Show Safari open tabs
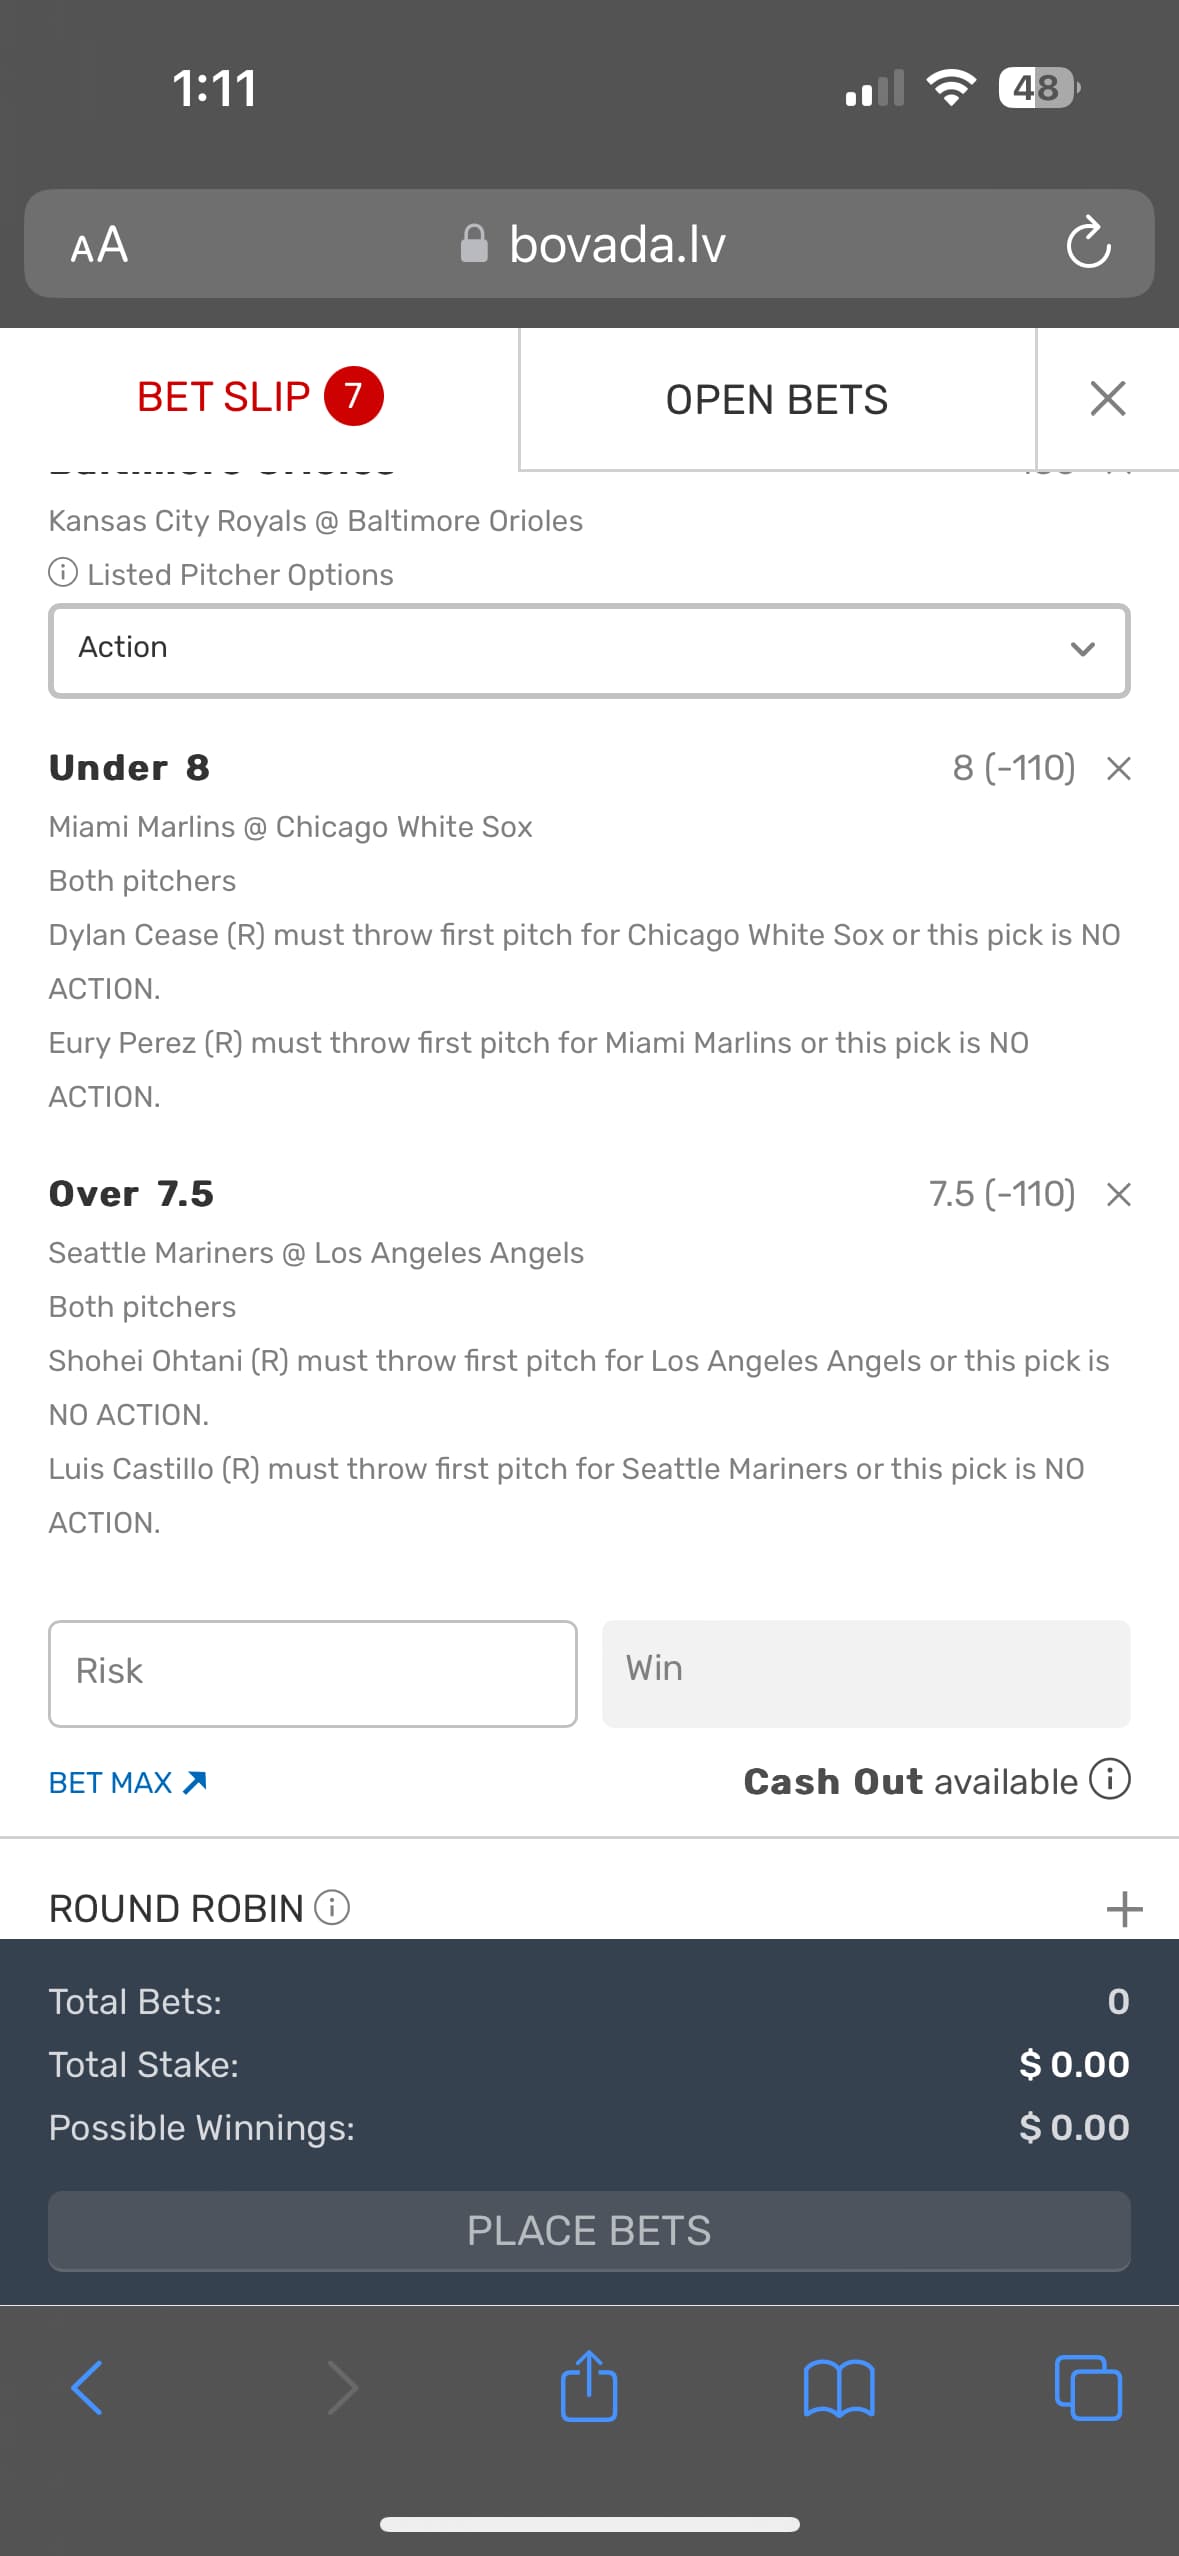 click(1087, 2388)
